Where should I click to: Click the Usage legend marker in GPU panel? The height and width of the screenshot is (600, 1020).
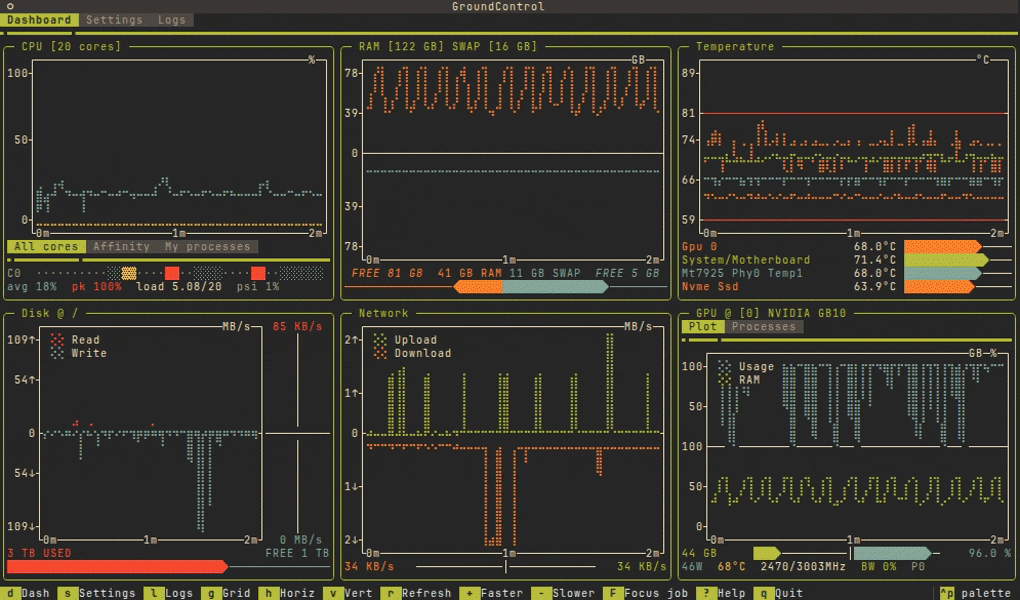pyautogui.click(x=724, y=366)
